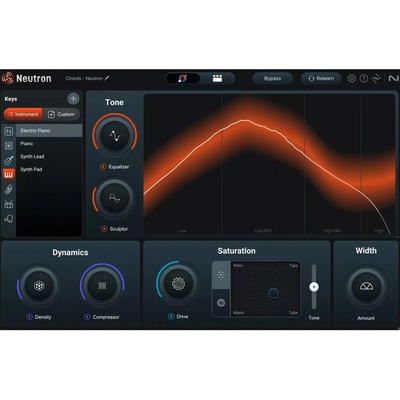Open settings gear icon
400x400 pixels.
[x=352, y=79]
